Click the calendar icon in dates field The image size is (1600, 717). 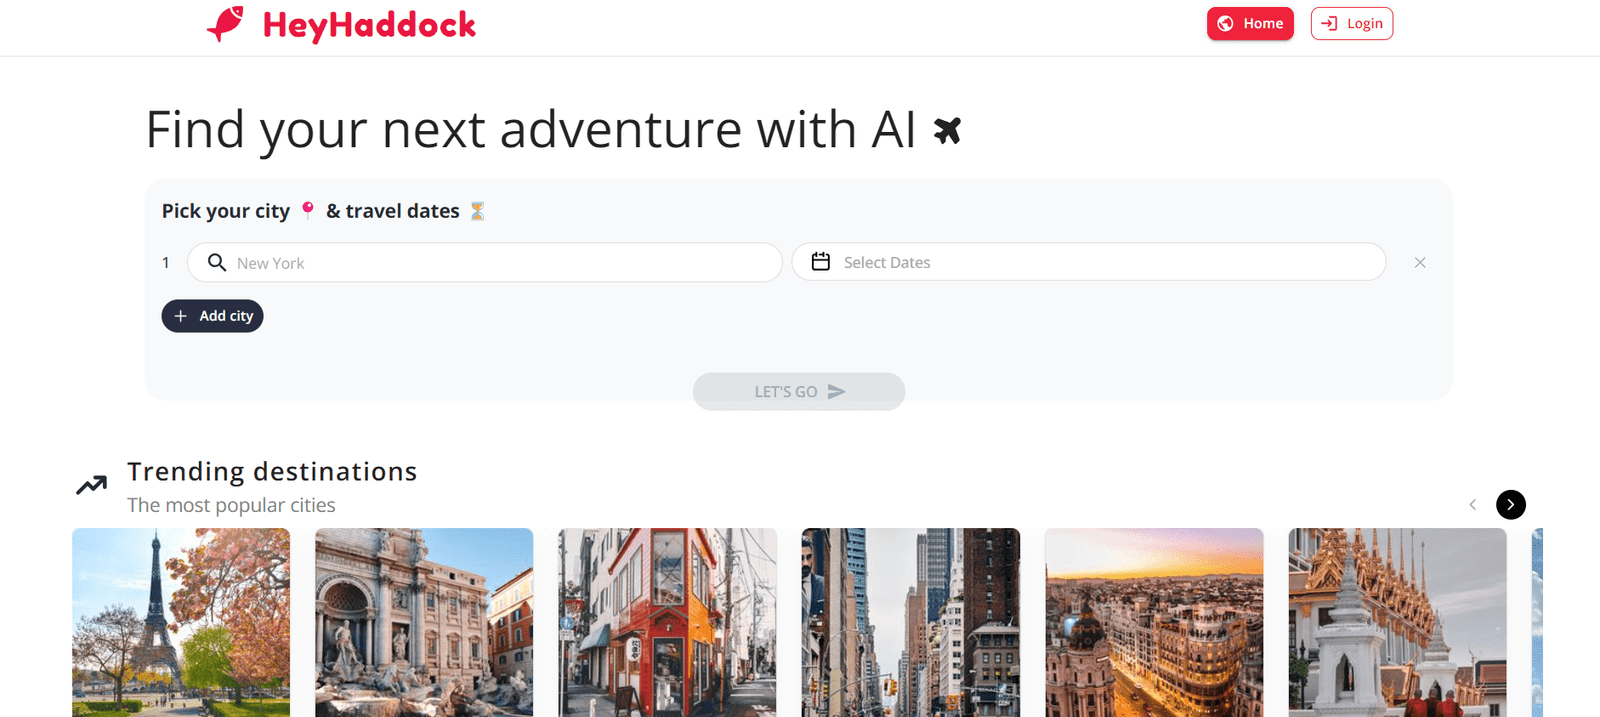pos(821,261)
